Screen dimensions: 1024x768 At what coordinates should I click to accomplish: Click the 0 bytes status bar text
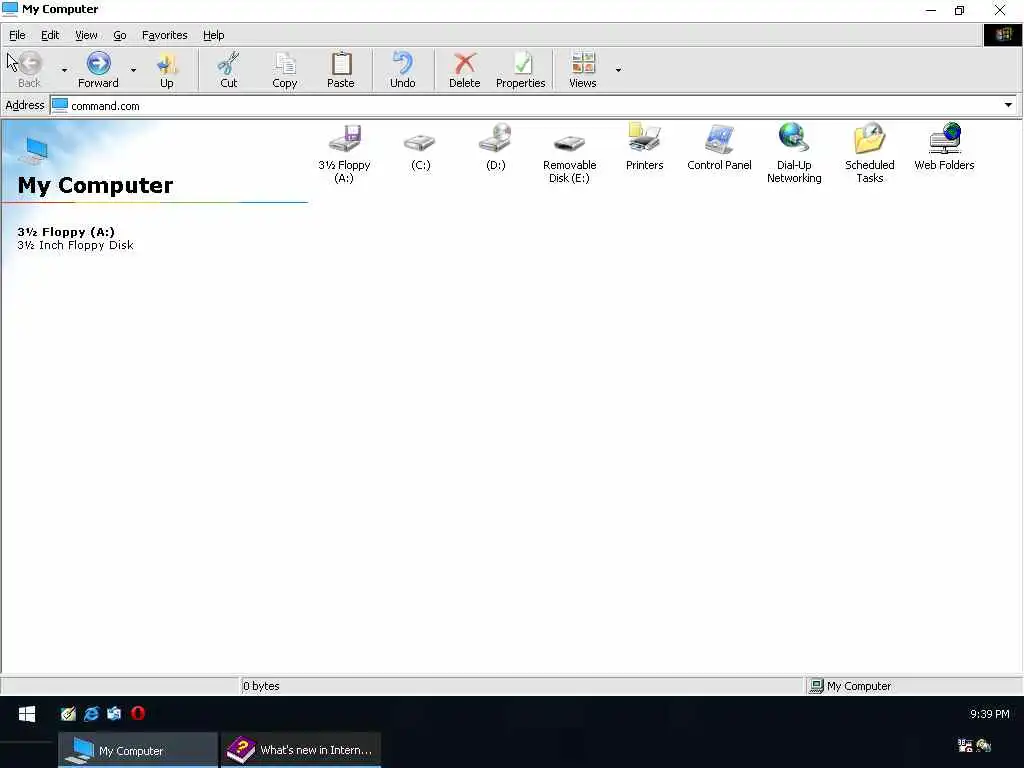261,686
